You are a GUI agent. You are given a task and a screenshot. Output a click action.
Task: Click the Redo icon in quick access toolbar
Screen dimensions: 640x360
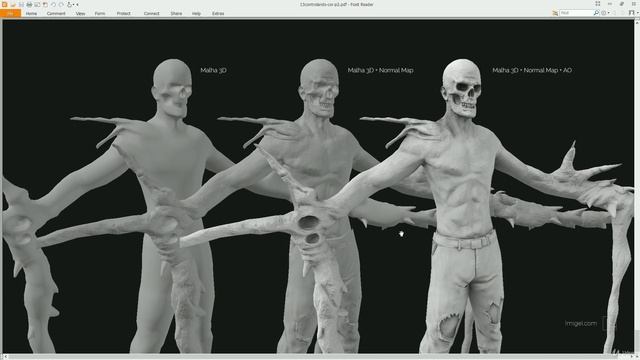pos(61,4)
